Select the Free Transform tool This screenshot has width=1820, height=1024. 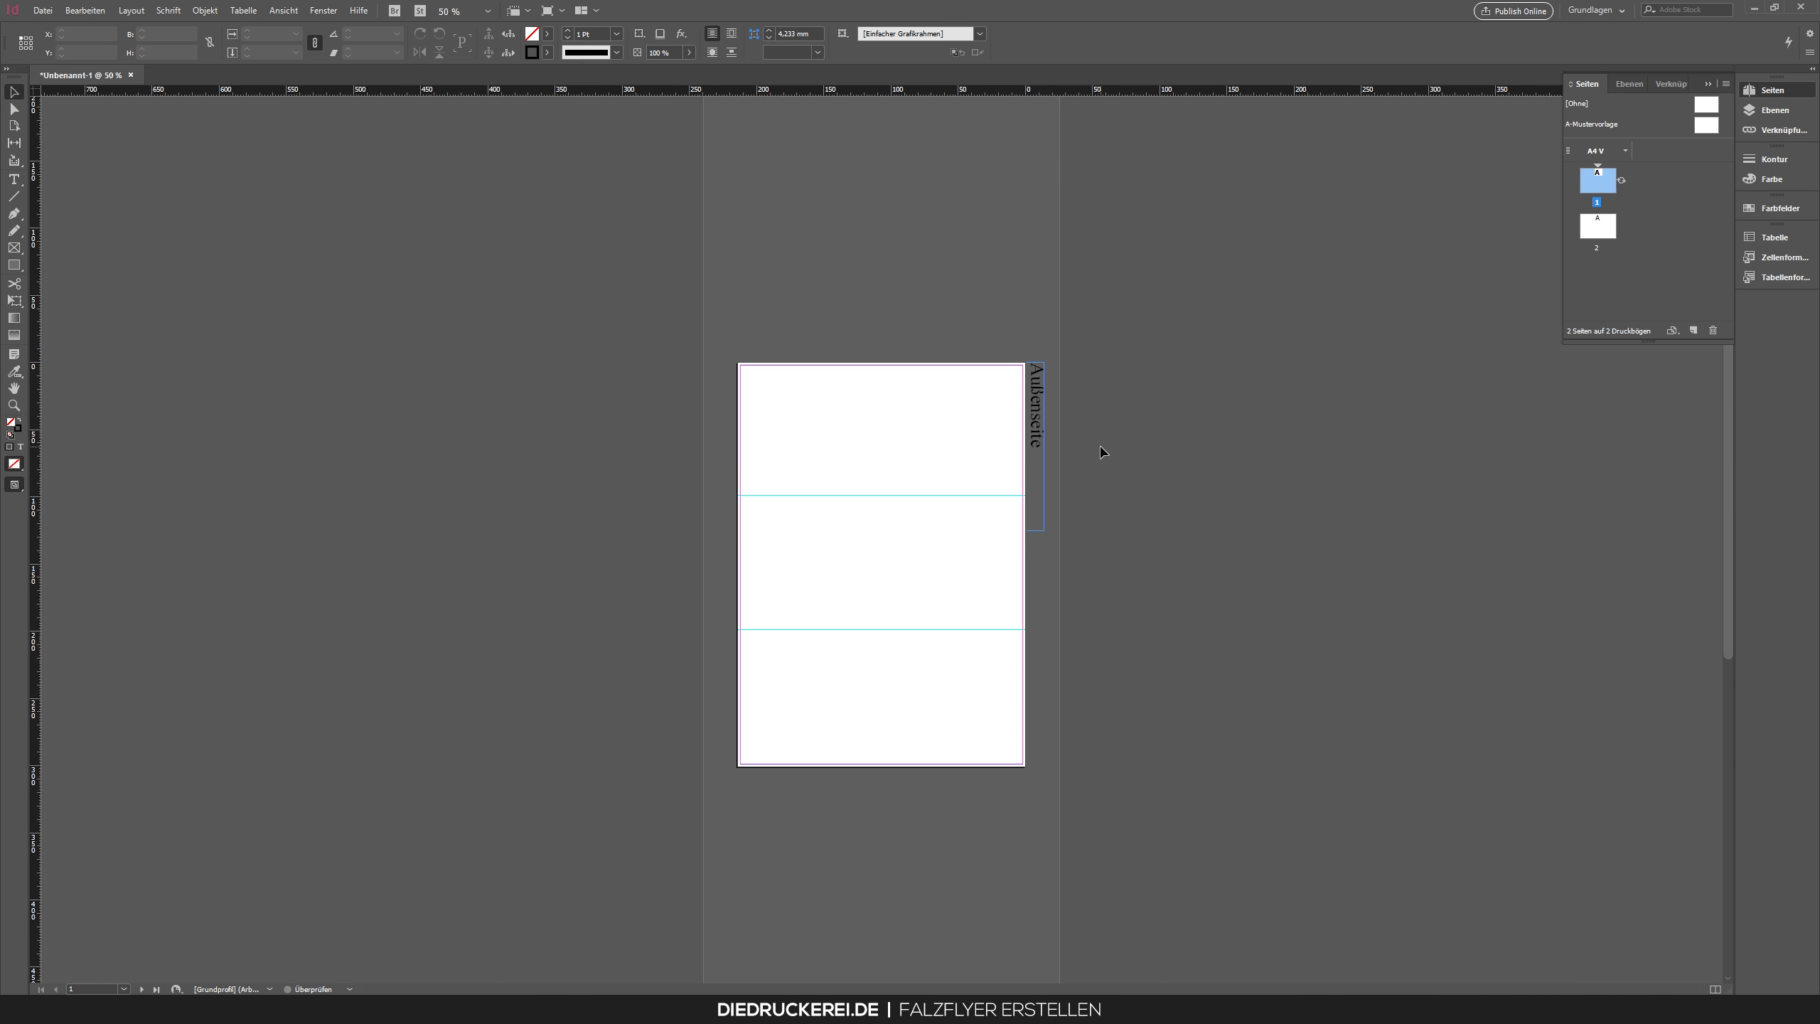tap(14, 301)
